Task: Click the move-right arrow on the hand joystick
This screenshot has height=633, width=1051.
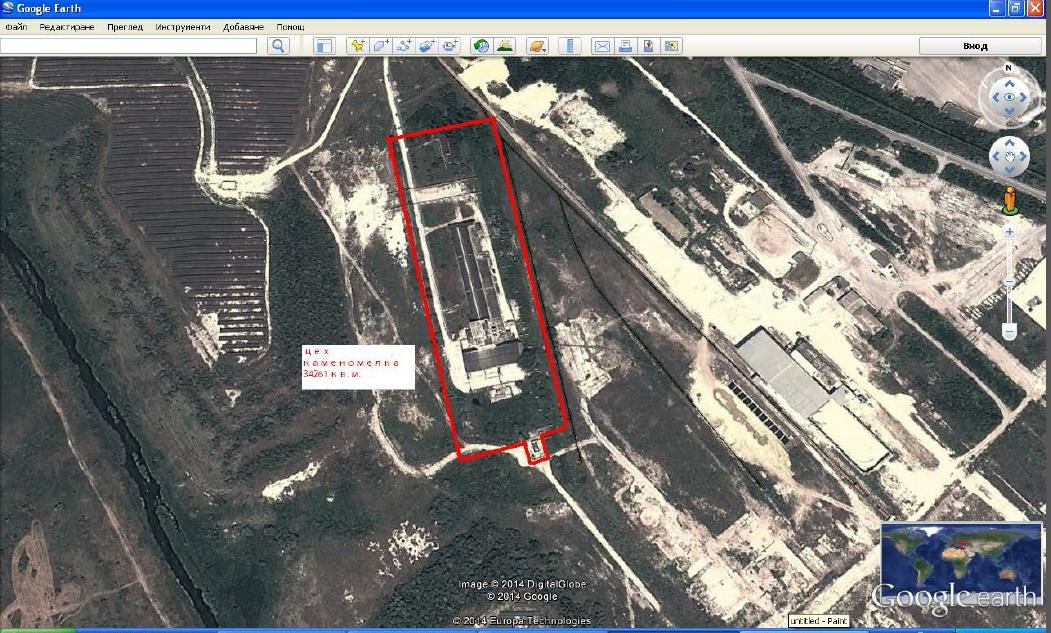Action: [1024, 156]
